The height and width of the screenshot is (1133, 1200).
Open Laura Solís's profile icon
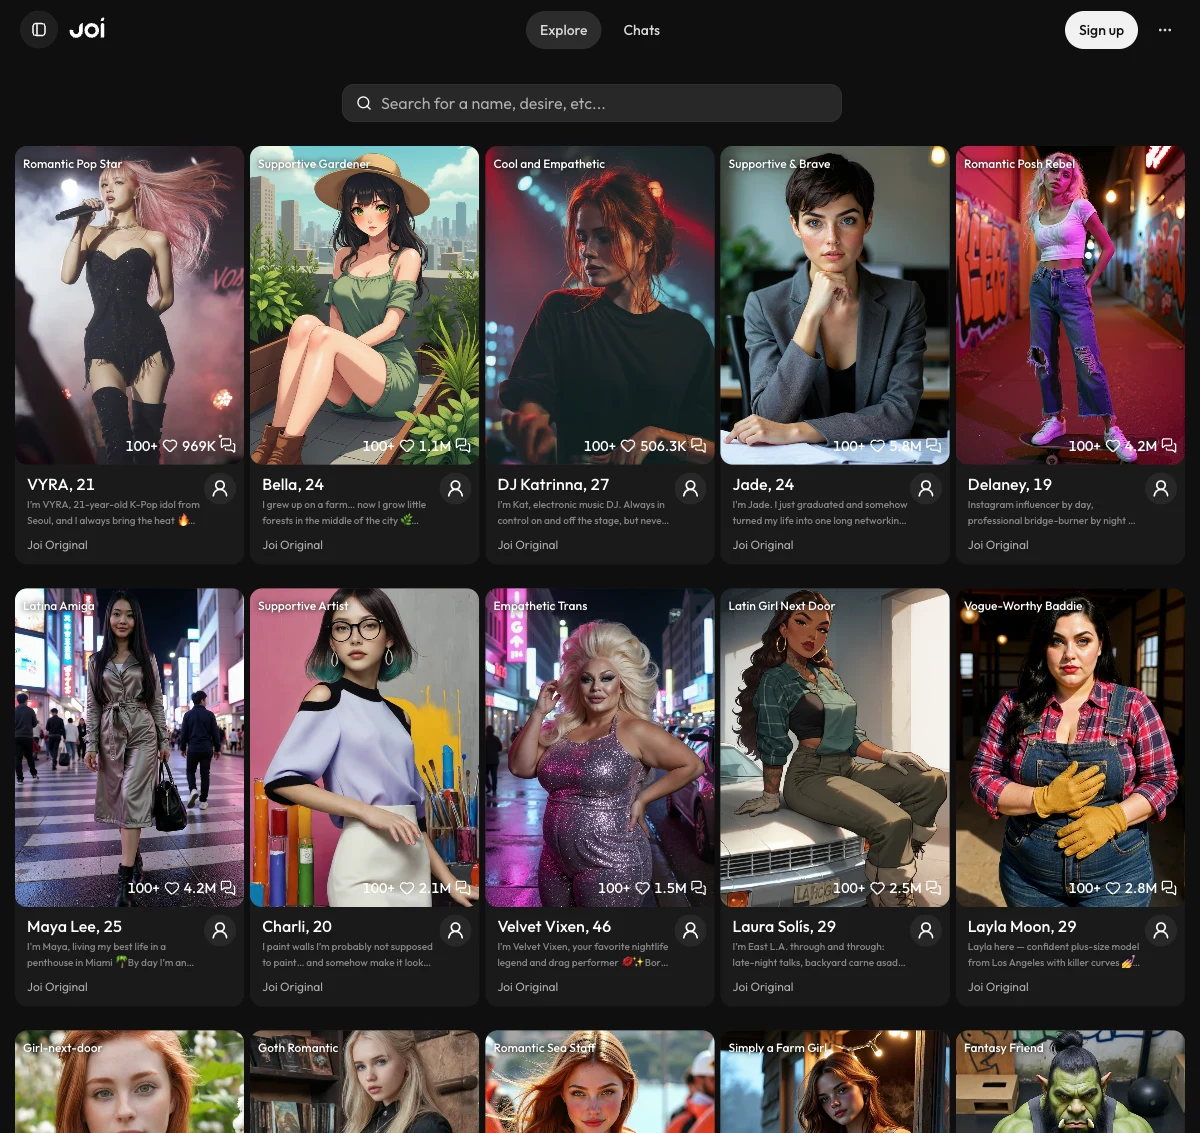coord(926,930)
